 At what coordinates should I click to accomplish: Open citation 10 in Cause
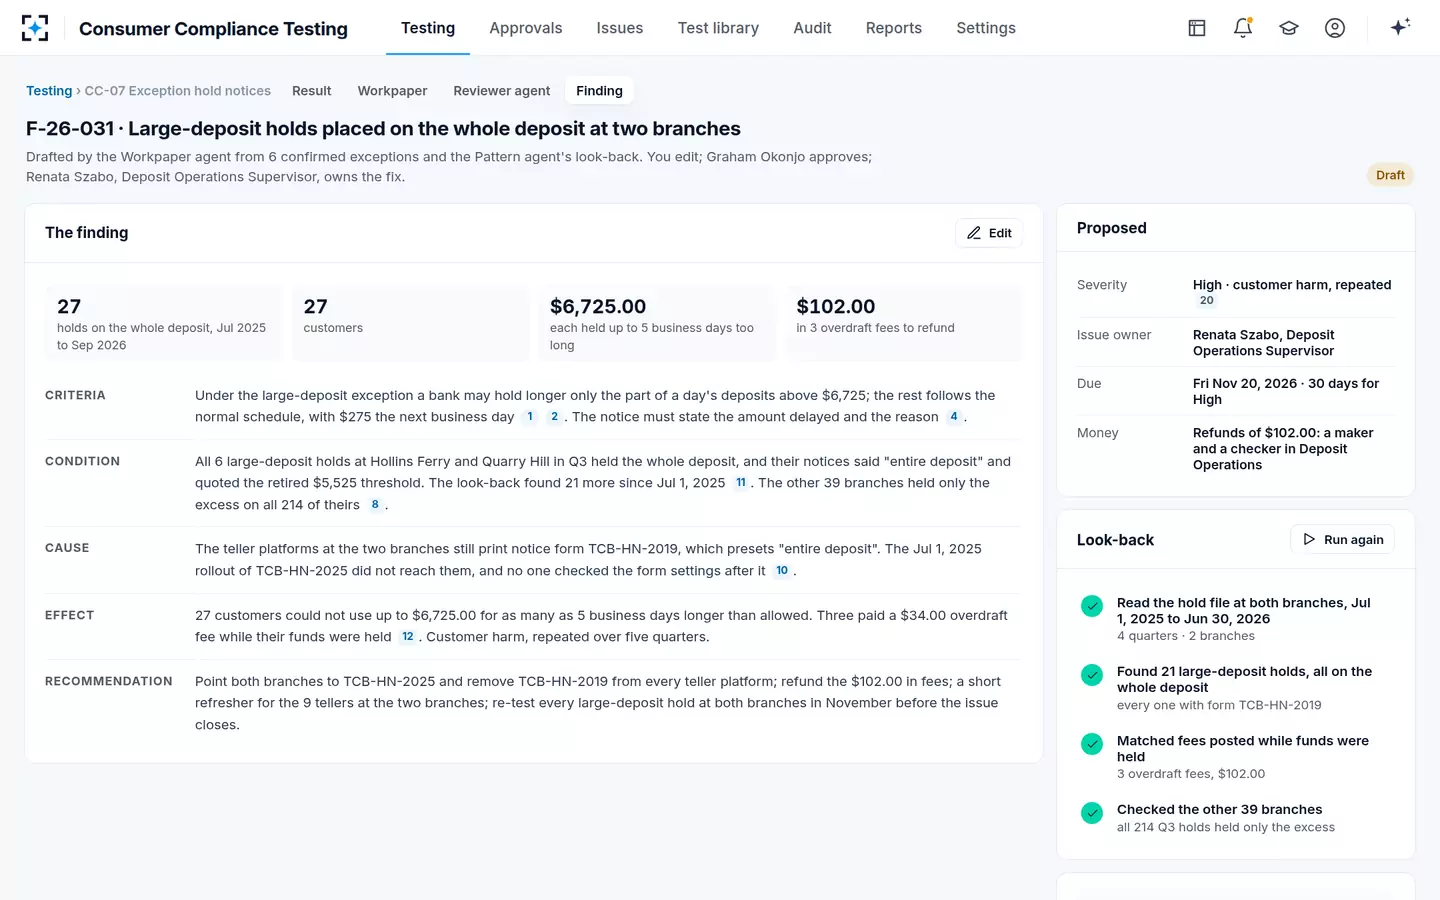[782, 571]
